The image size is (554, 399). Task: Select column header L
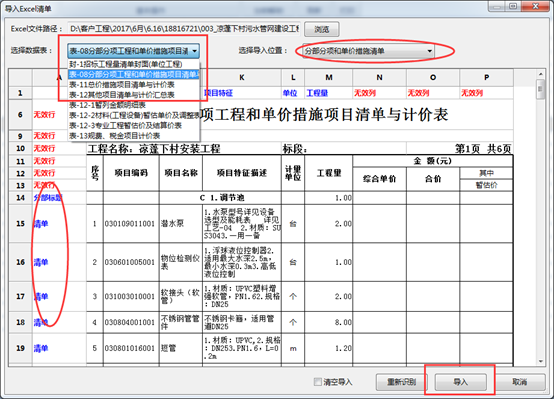[293, 77]
